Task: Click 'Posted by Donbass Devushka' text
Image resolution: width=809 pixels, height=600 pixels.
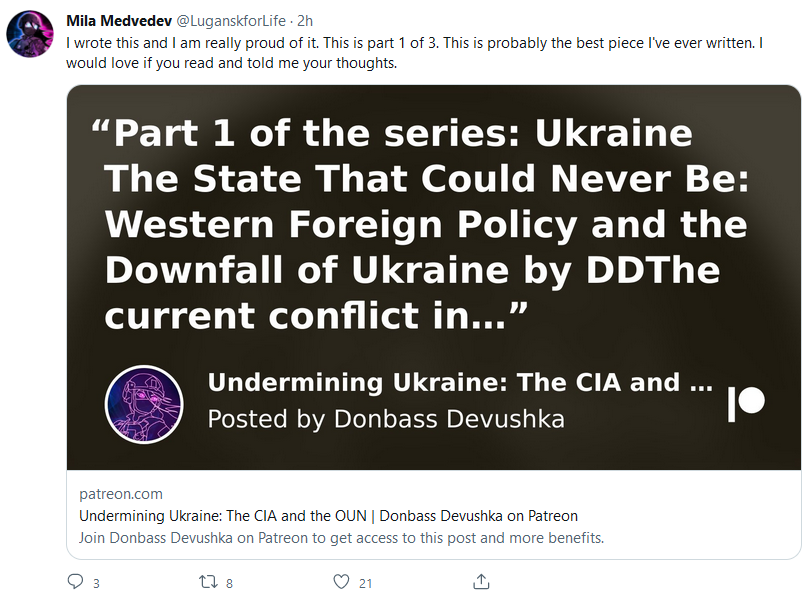Action: [x=386, y=418]
